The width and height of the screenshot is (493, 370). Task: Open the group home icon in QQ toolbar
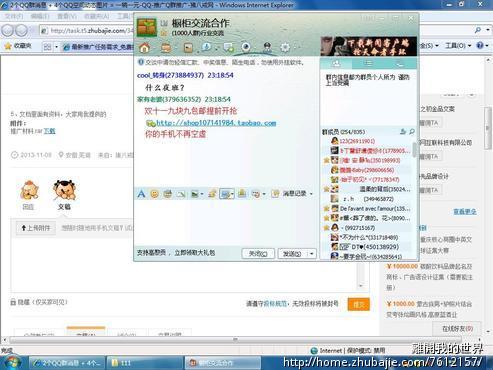tap(145, 48)
